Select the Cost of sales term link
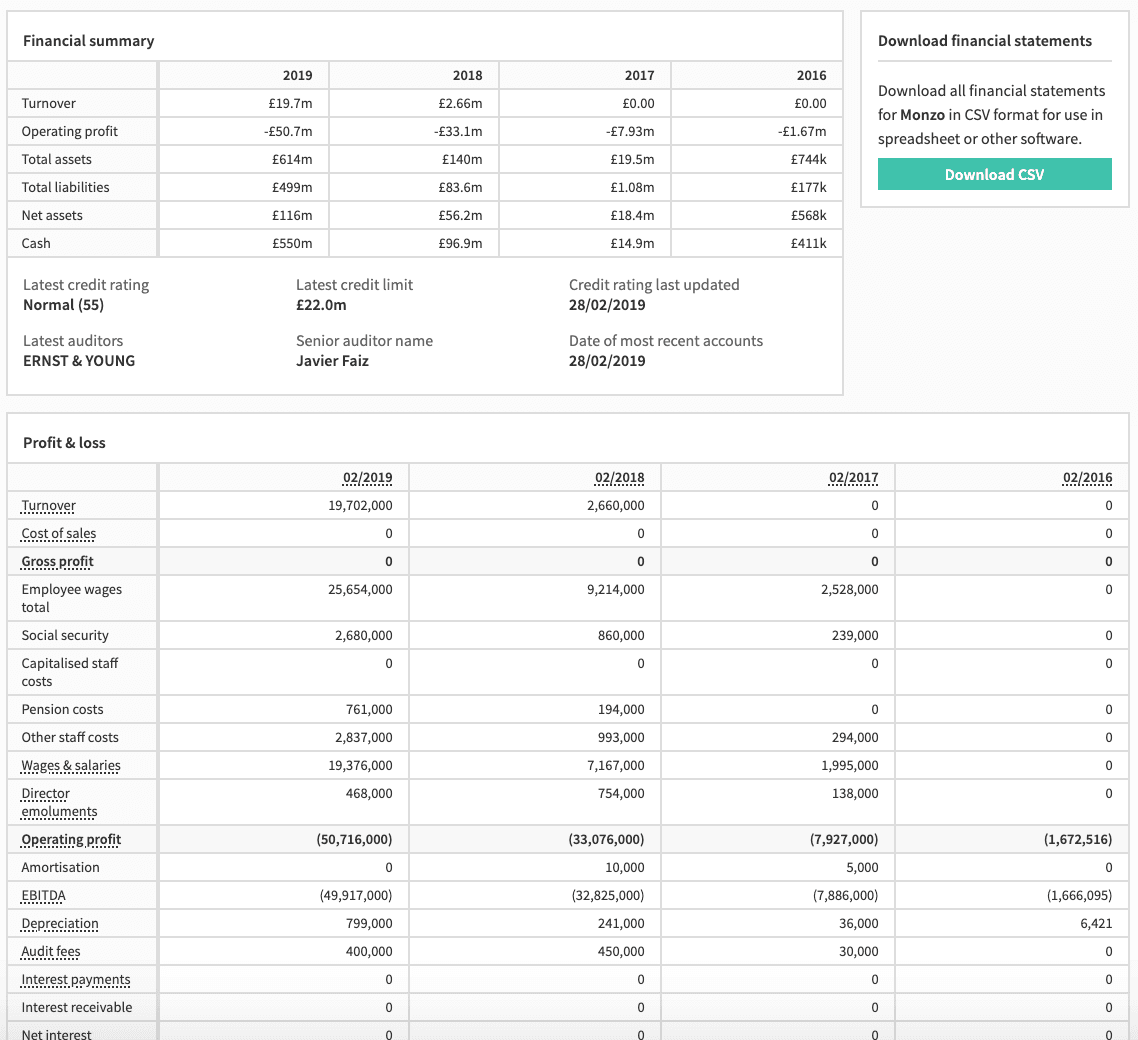The height and width of the screenshot is (1040, 1138). click(x=59, y=534)
